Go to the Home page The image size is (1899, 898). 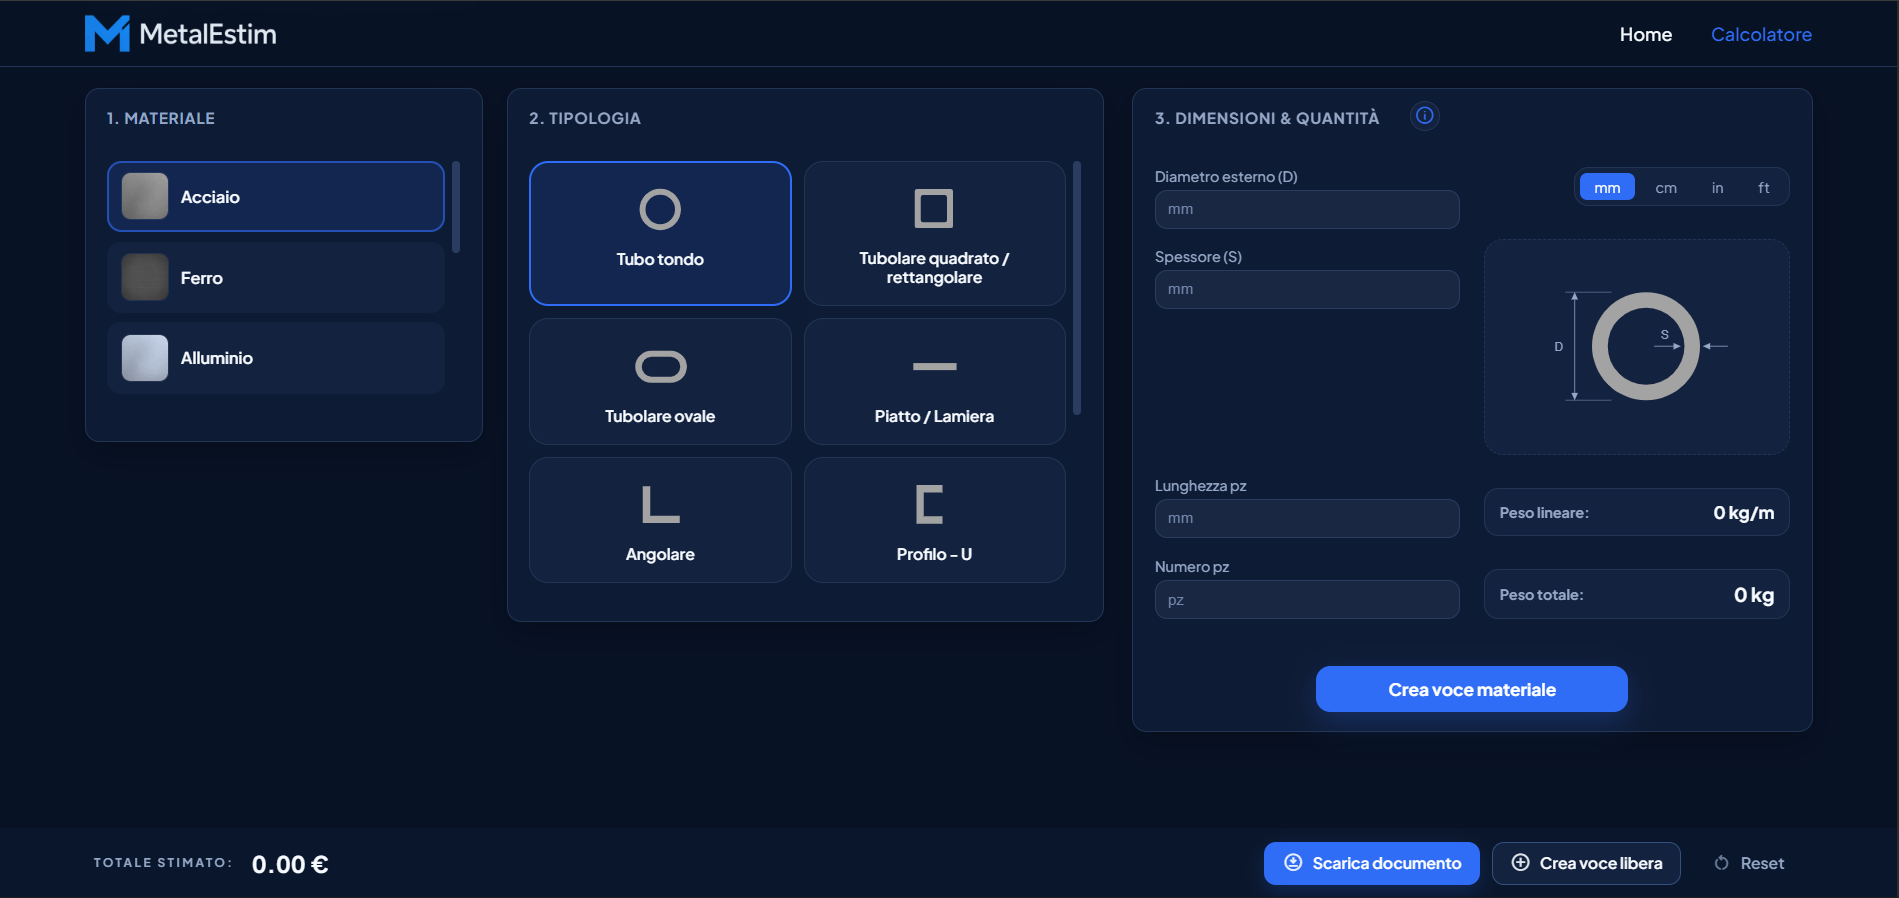[1645, 35]
